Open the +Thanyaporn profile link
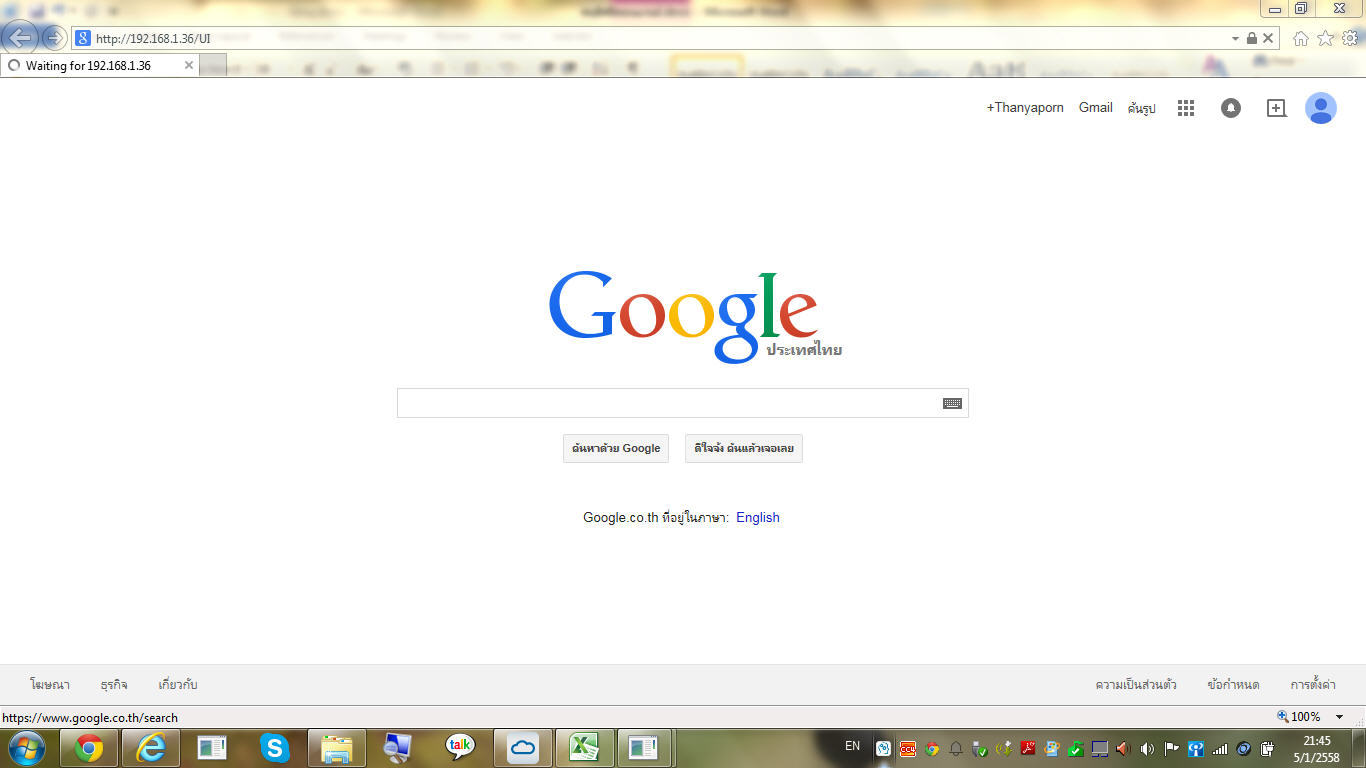The width and height of the screenshot is (1366, 768). click(1025, 108)
